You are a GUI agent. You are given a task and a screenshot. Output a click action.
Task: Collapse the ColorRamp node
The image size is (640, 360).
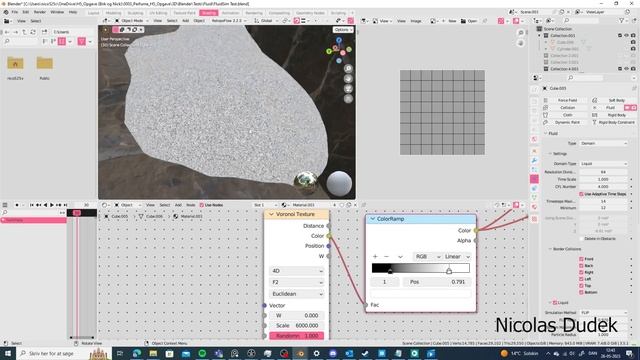point(373,219)
